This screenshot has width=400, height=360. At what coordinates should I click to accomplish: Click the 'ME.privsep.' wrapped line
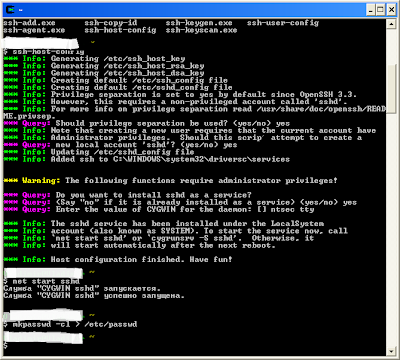click(x=29, y=116)
